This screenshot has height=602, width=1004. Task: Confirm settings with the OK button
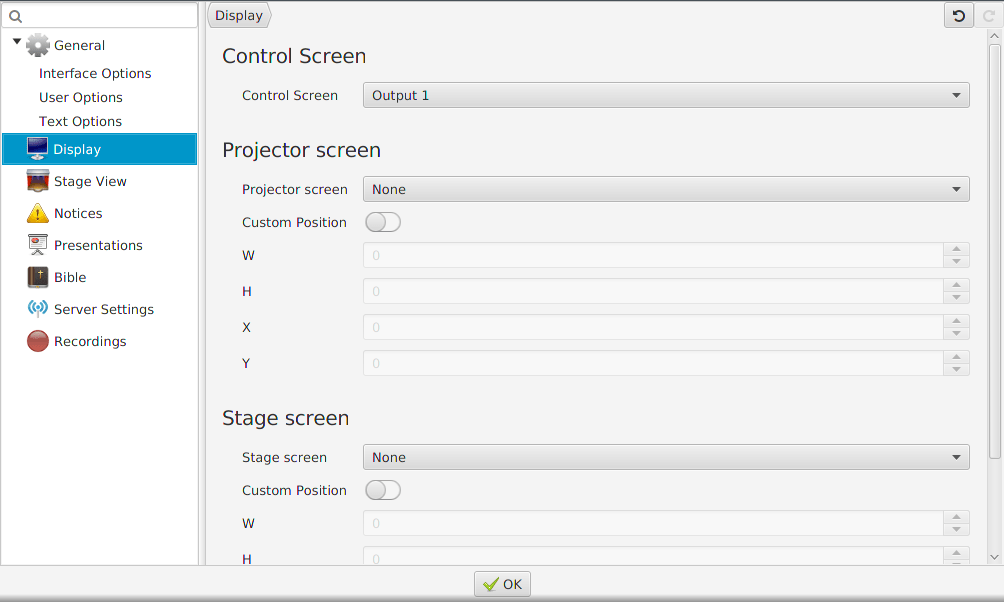tap(502, 583)
